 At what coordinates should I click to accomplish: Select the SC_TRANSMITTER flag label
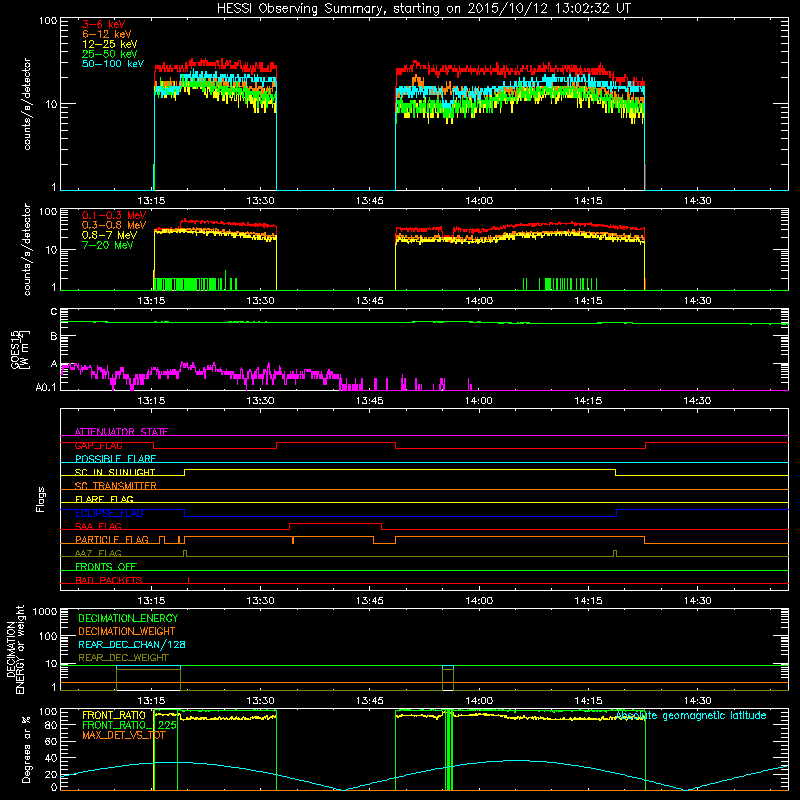115,486
